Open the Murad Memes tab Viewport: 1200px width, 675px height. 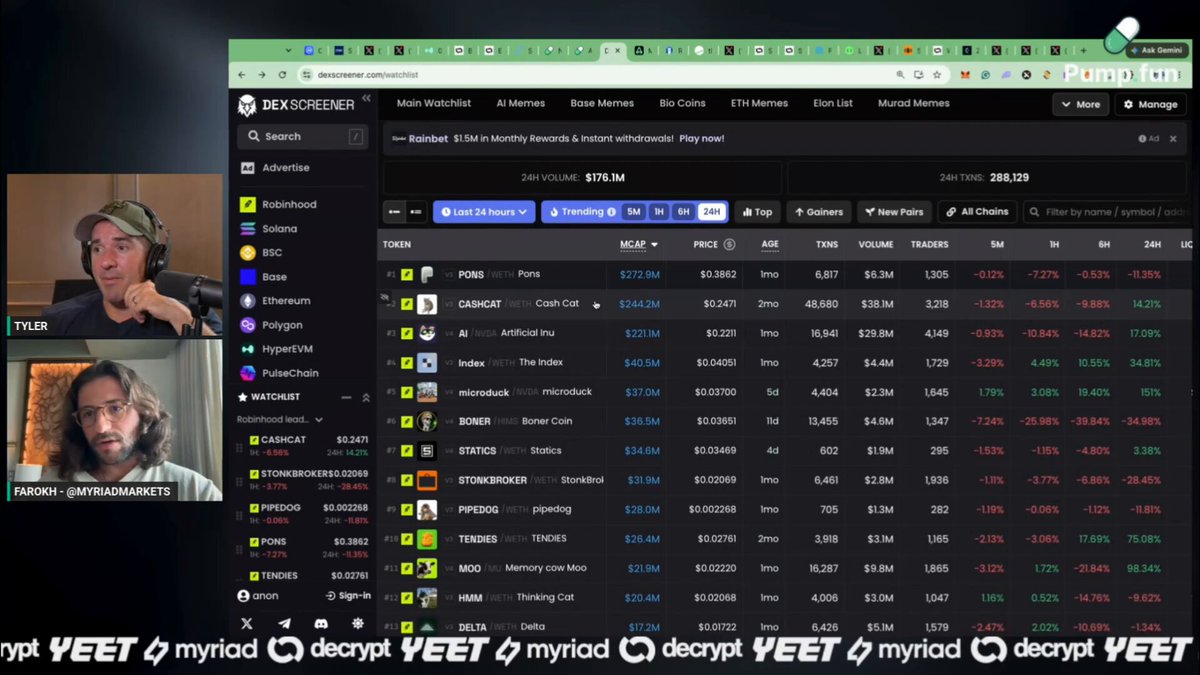click(914, 103)
